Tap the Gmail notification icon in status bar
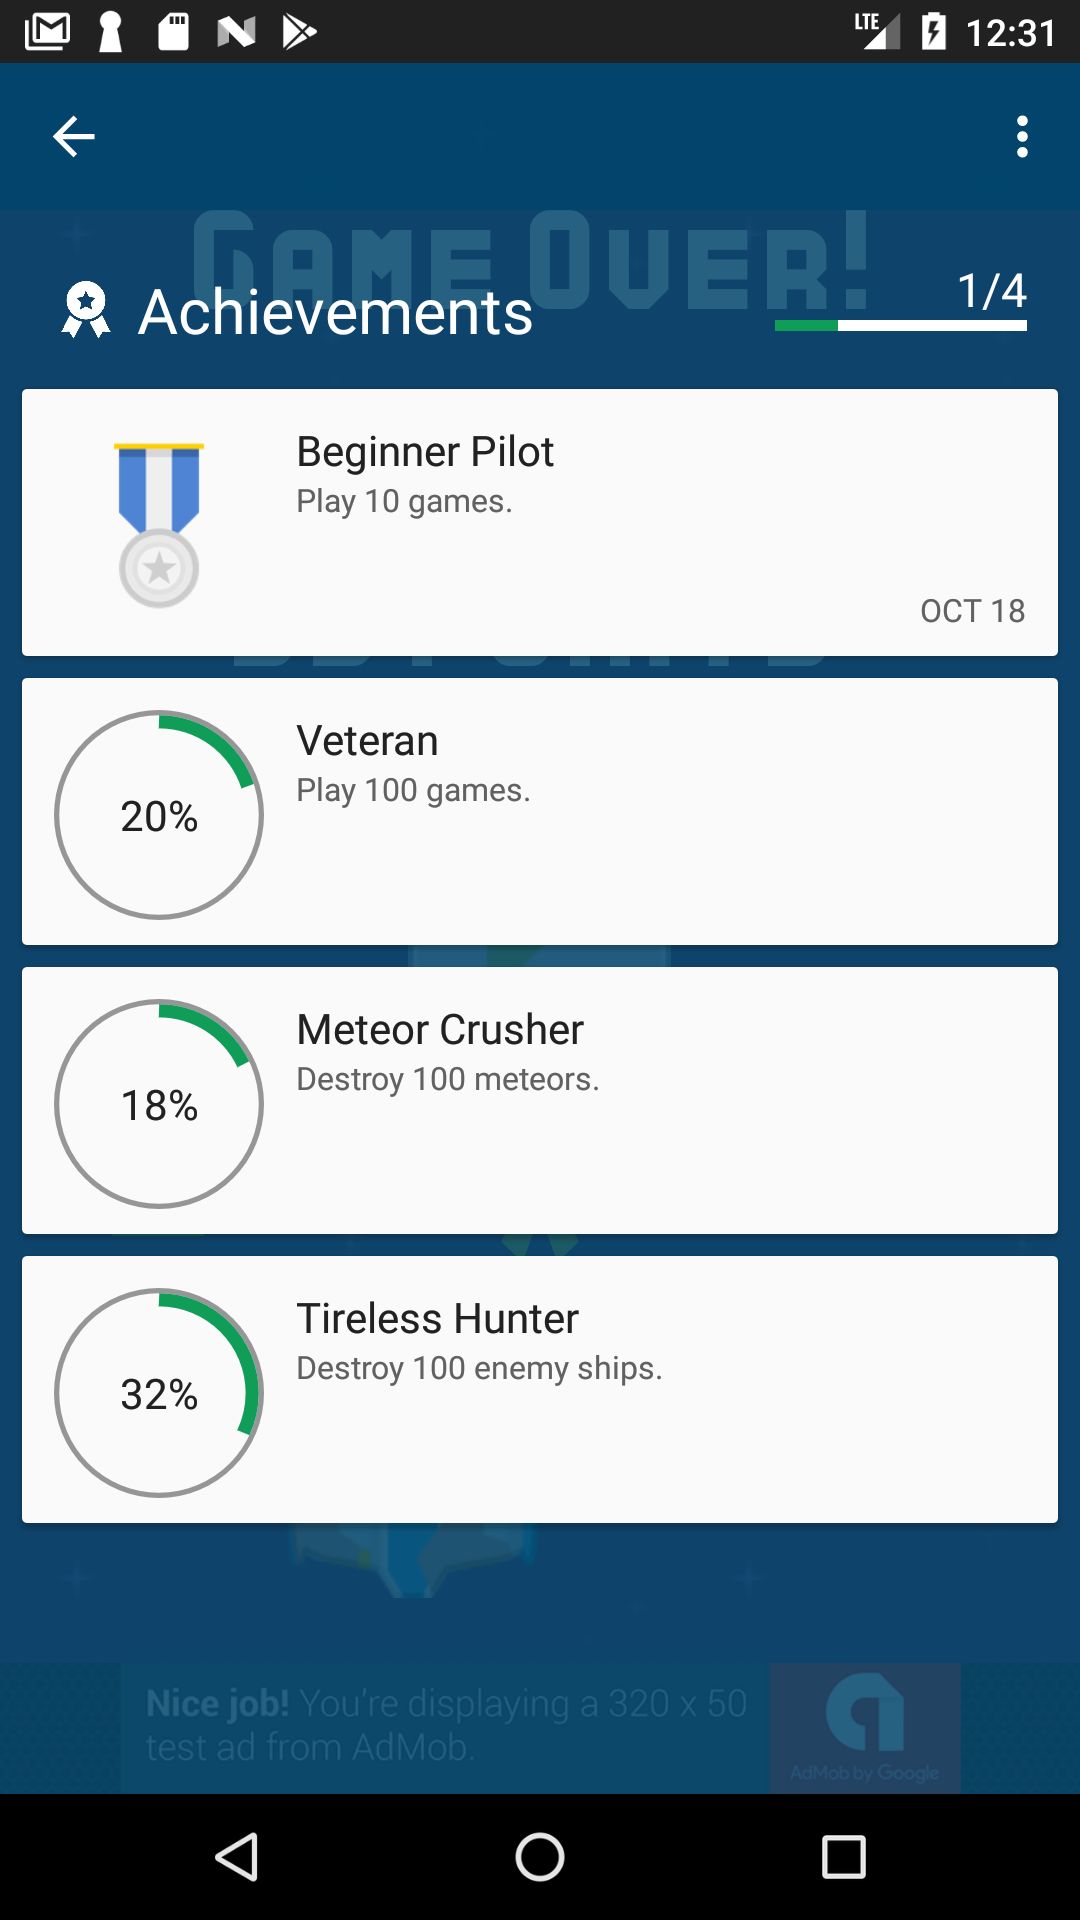Screen dimensions: 1080x1920 (47, 32)
